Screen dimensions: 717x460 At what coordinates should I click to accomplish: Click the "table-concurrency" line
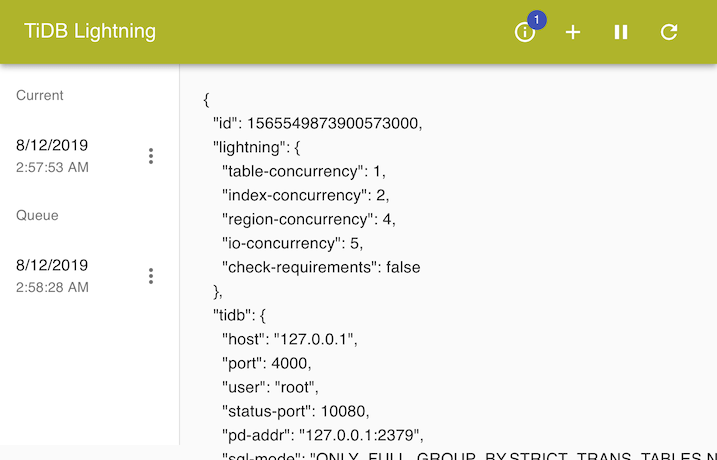(x=304, y=171)
